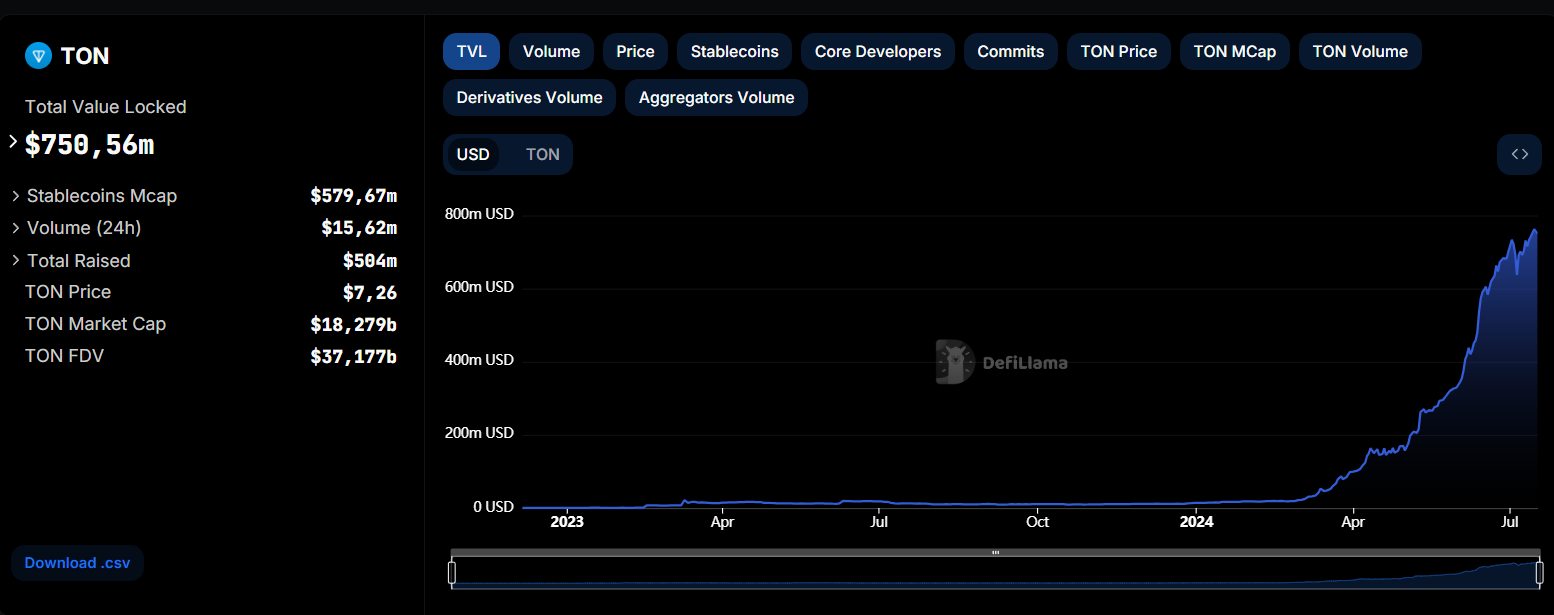Click the 200m USD axis label
The image size is (1554, 615).
(x=479, y=433)
